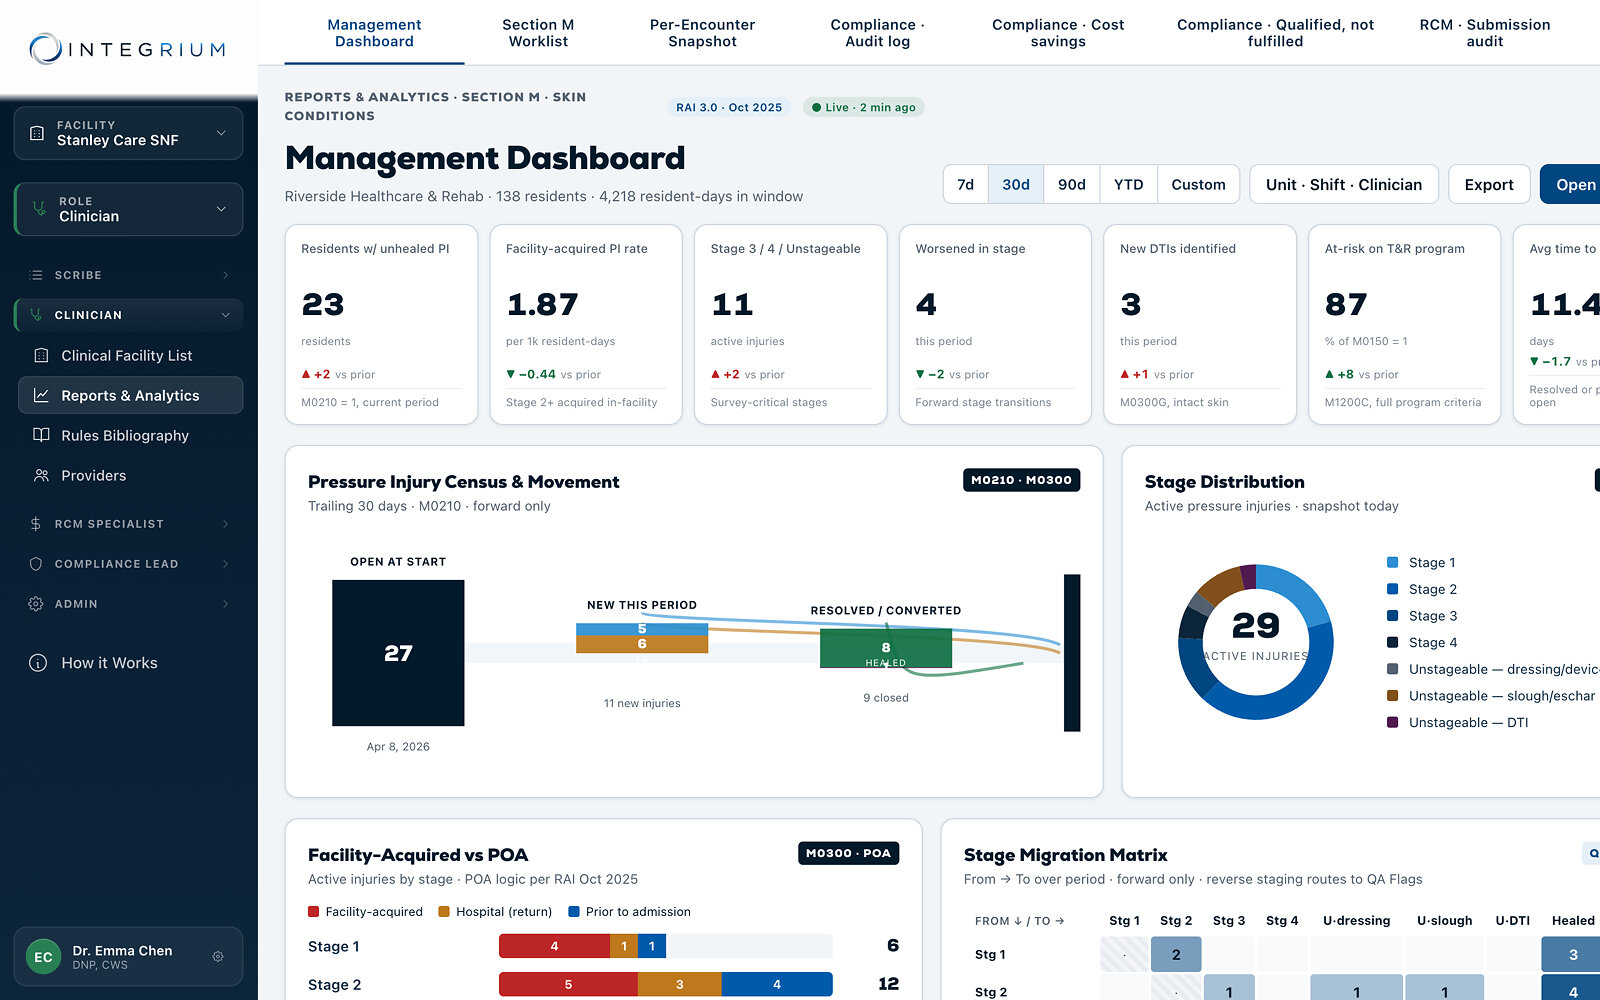Click the Residents w/ unhealed PI card
1600x1000 pixels.
(381, 324)
